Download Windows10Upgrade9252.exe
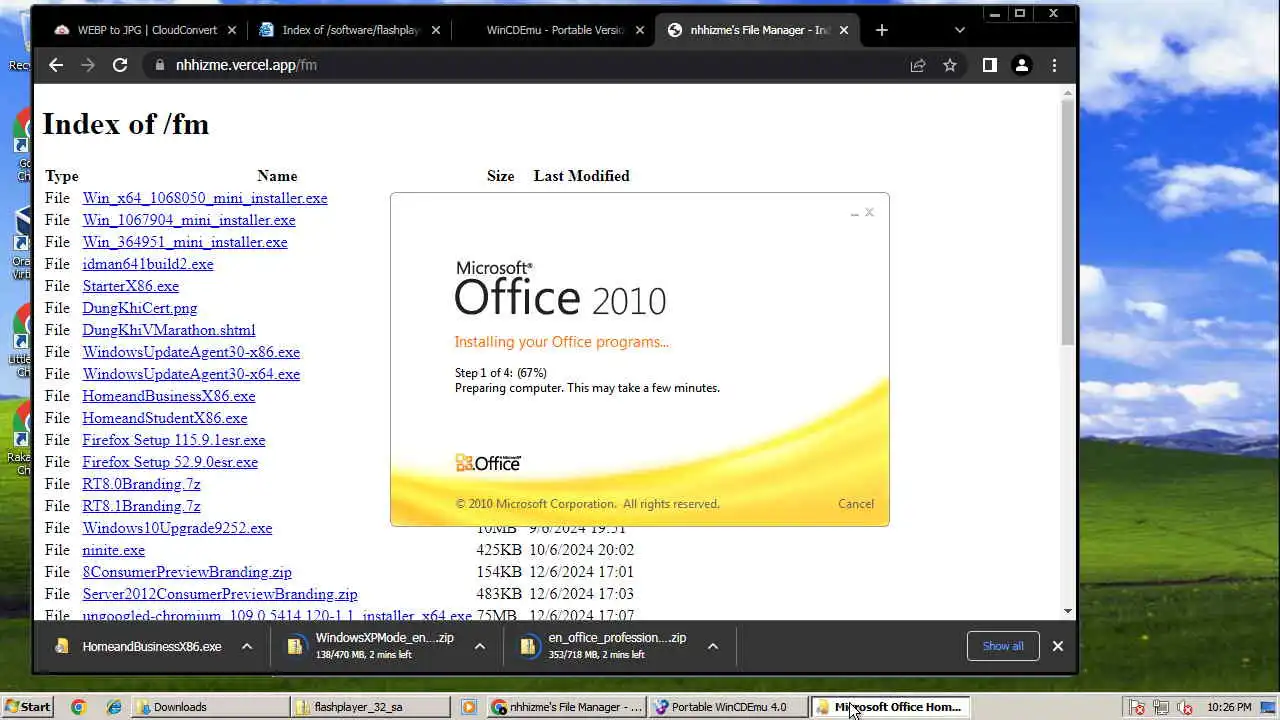The height and width of the screenshot is (720, 1280). [x=177, y=528]
